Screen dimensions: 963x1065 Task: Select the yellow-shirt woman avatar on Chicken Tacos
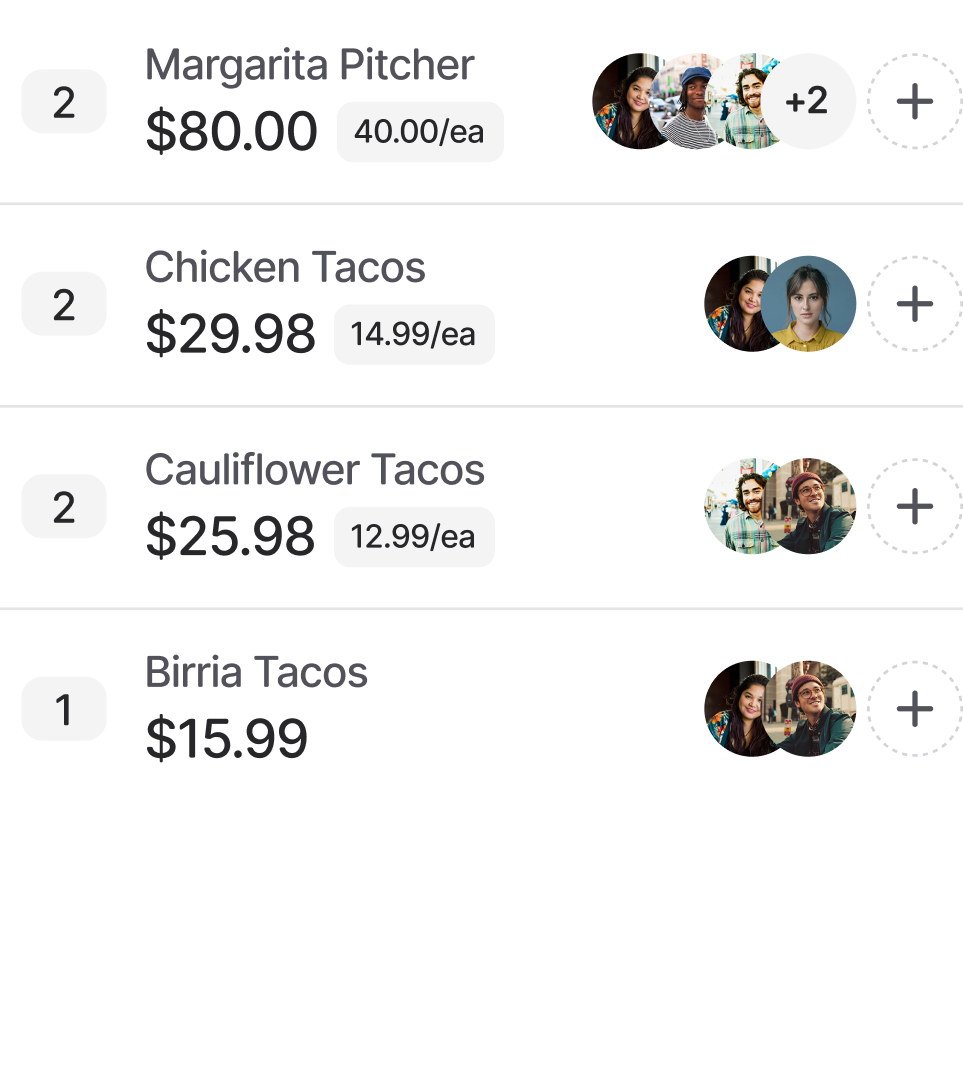pyautogui.click(x=809, y=304)
